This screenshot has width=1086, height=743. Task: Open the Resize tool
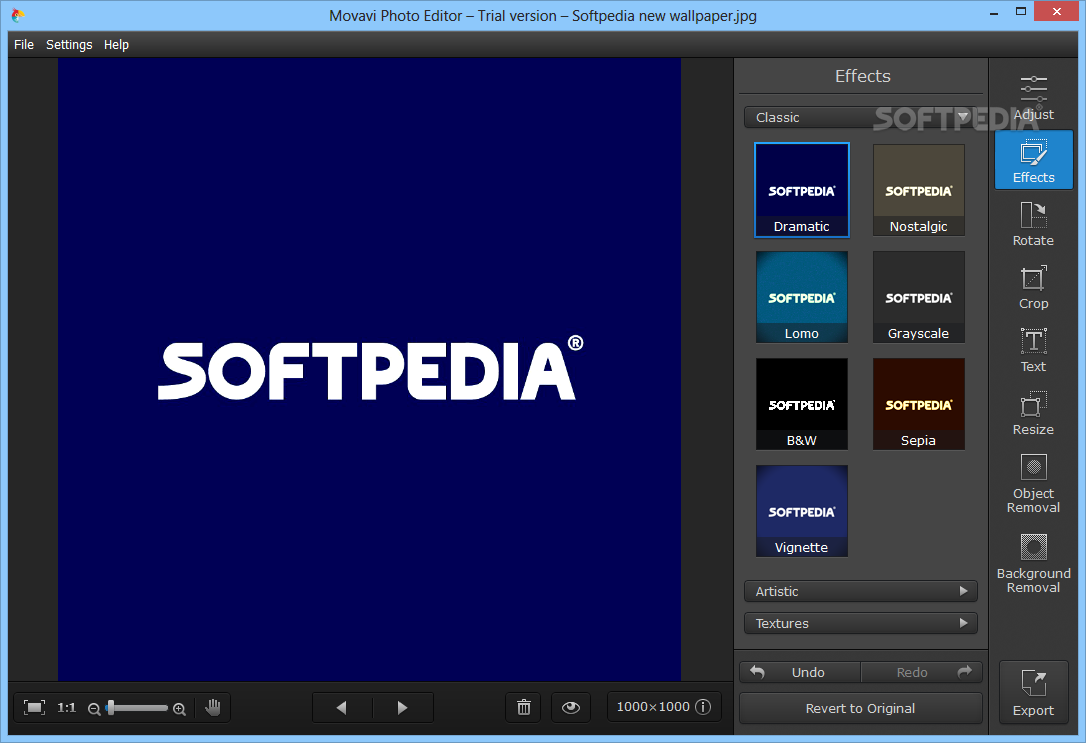pos(1033,413)
